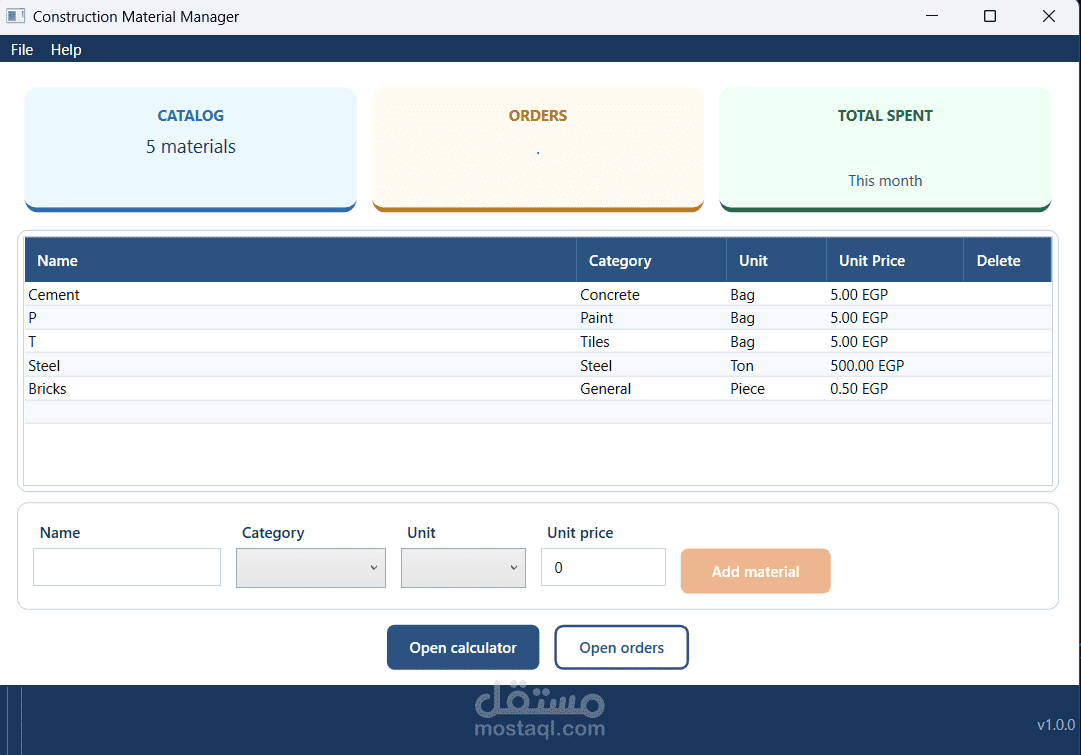Click the app icon in title bar

tap(15, 16)
